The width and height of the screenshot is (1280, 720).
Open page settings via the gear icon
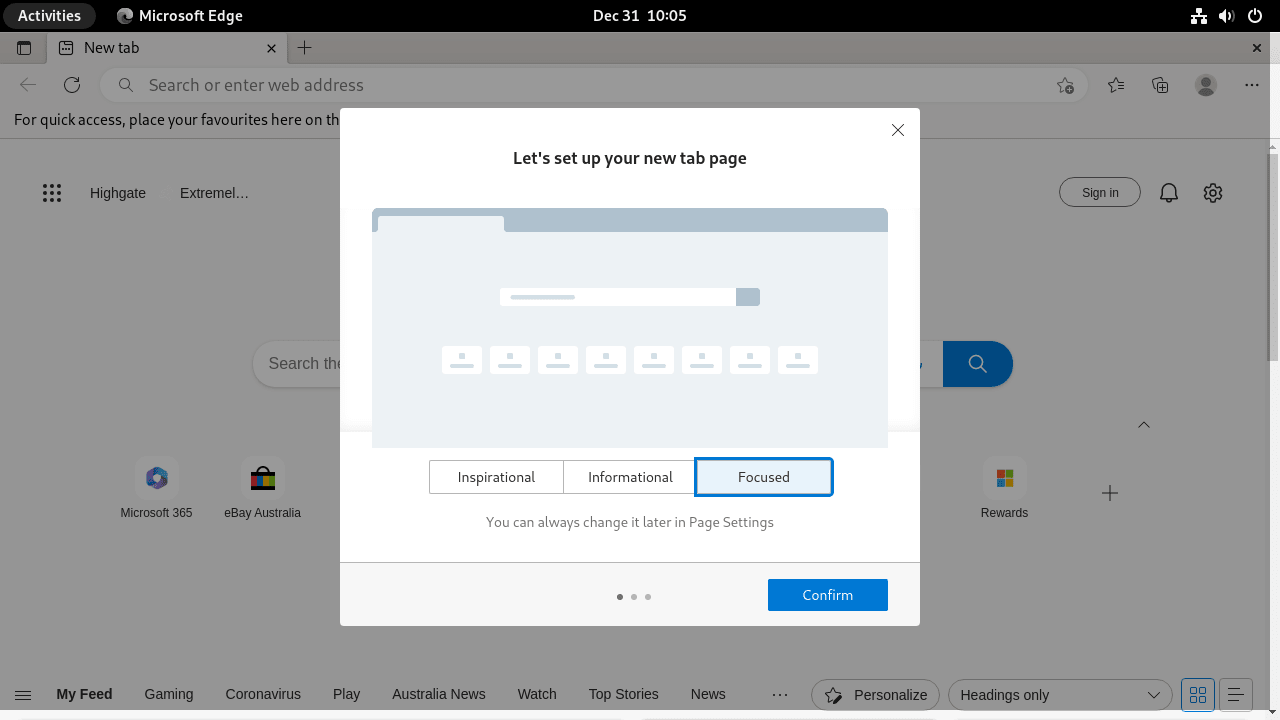[1212, 192]
